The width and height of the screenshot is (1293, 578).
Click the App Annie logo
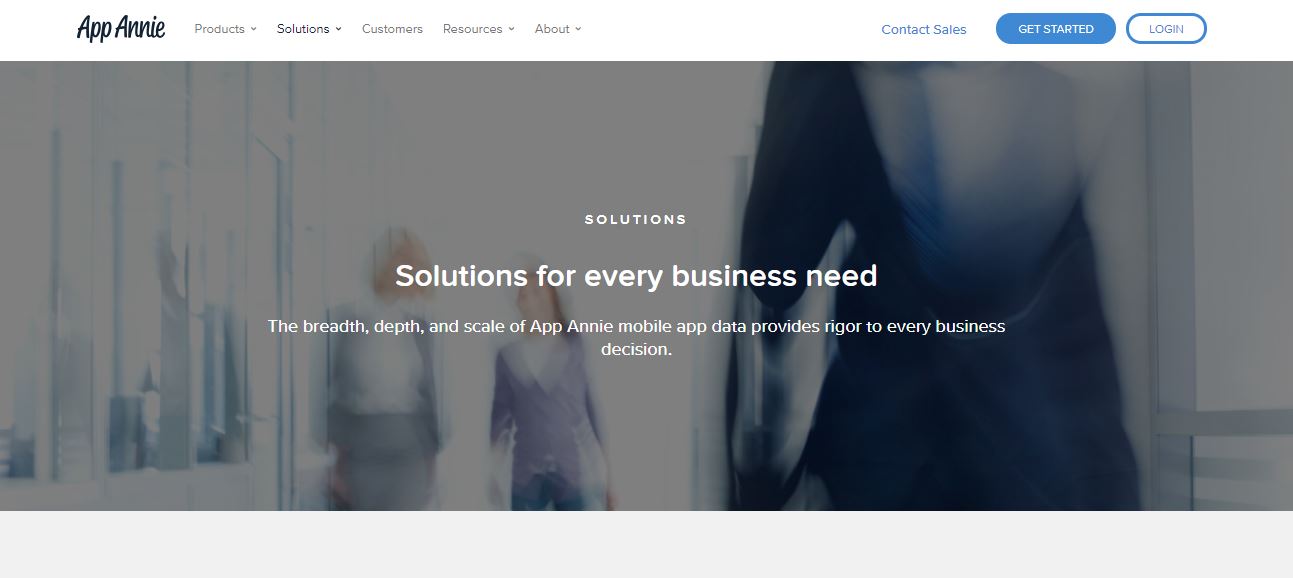121,28
